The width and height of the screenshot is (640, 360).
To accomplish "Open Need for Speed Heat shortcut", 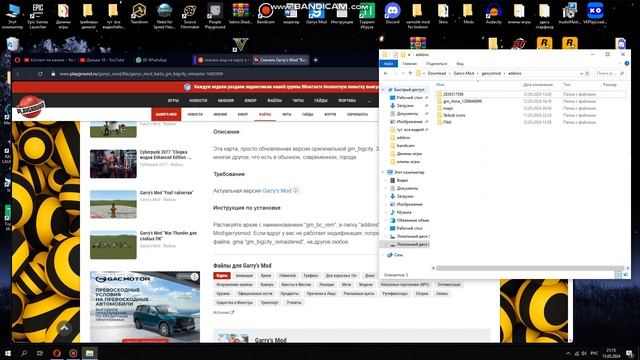I will click(x=164, y=16).
